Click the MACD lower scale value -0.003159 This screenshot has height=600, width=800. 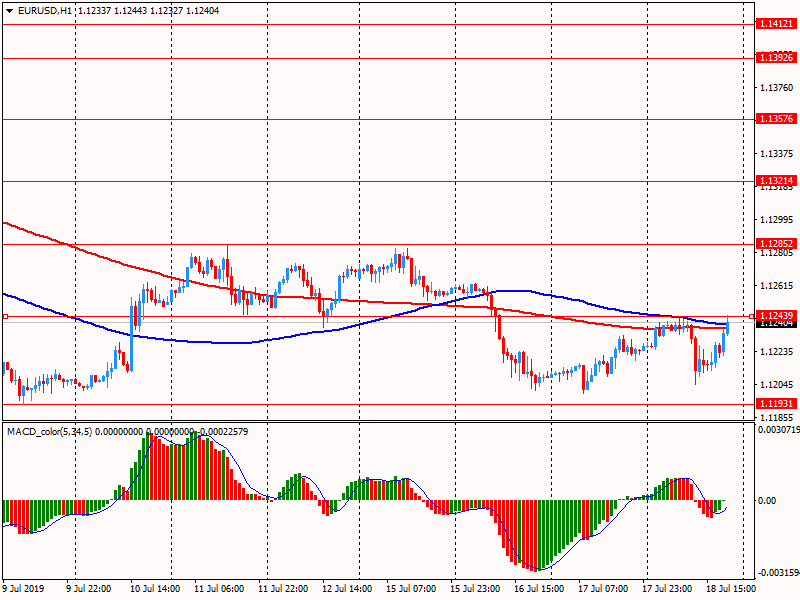point(779,572)
